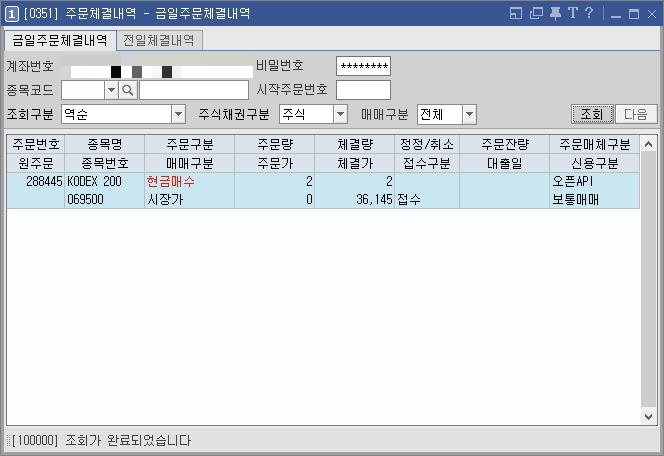Select the 시장가 cell
This screenshot has width=664, height=456.
coord(190,199)
